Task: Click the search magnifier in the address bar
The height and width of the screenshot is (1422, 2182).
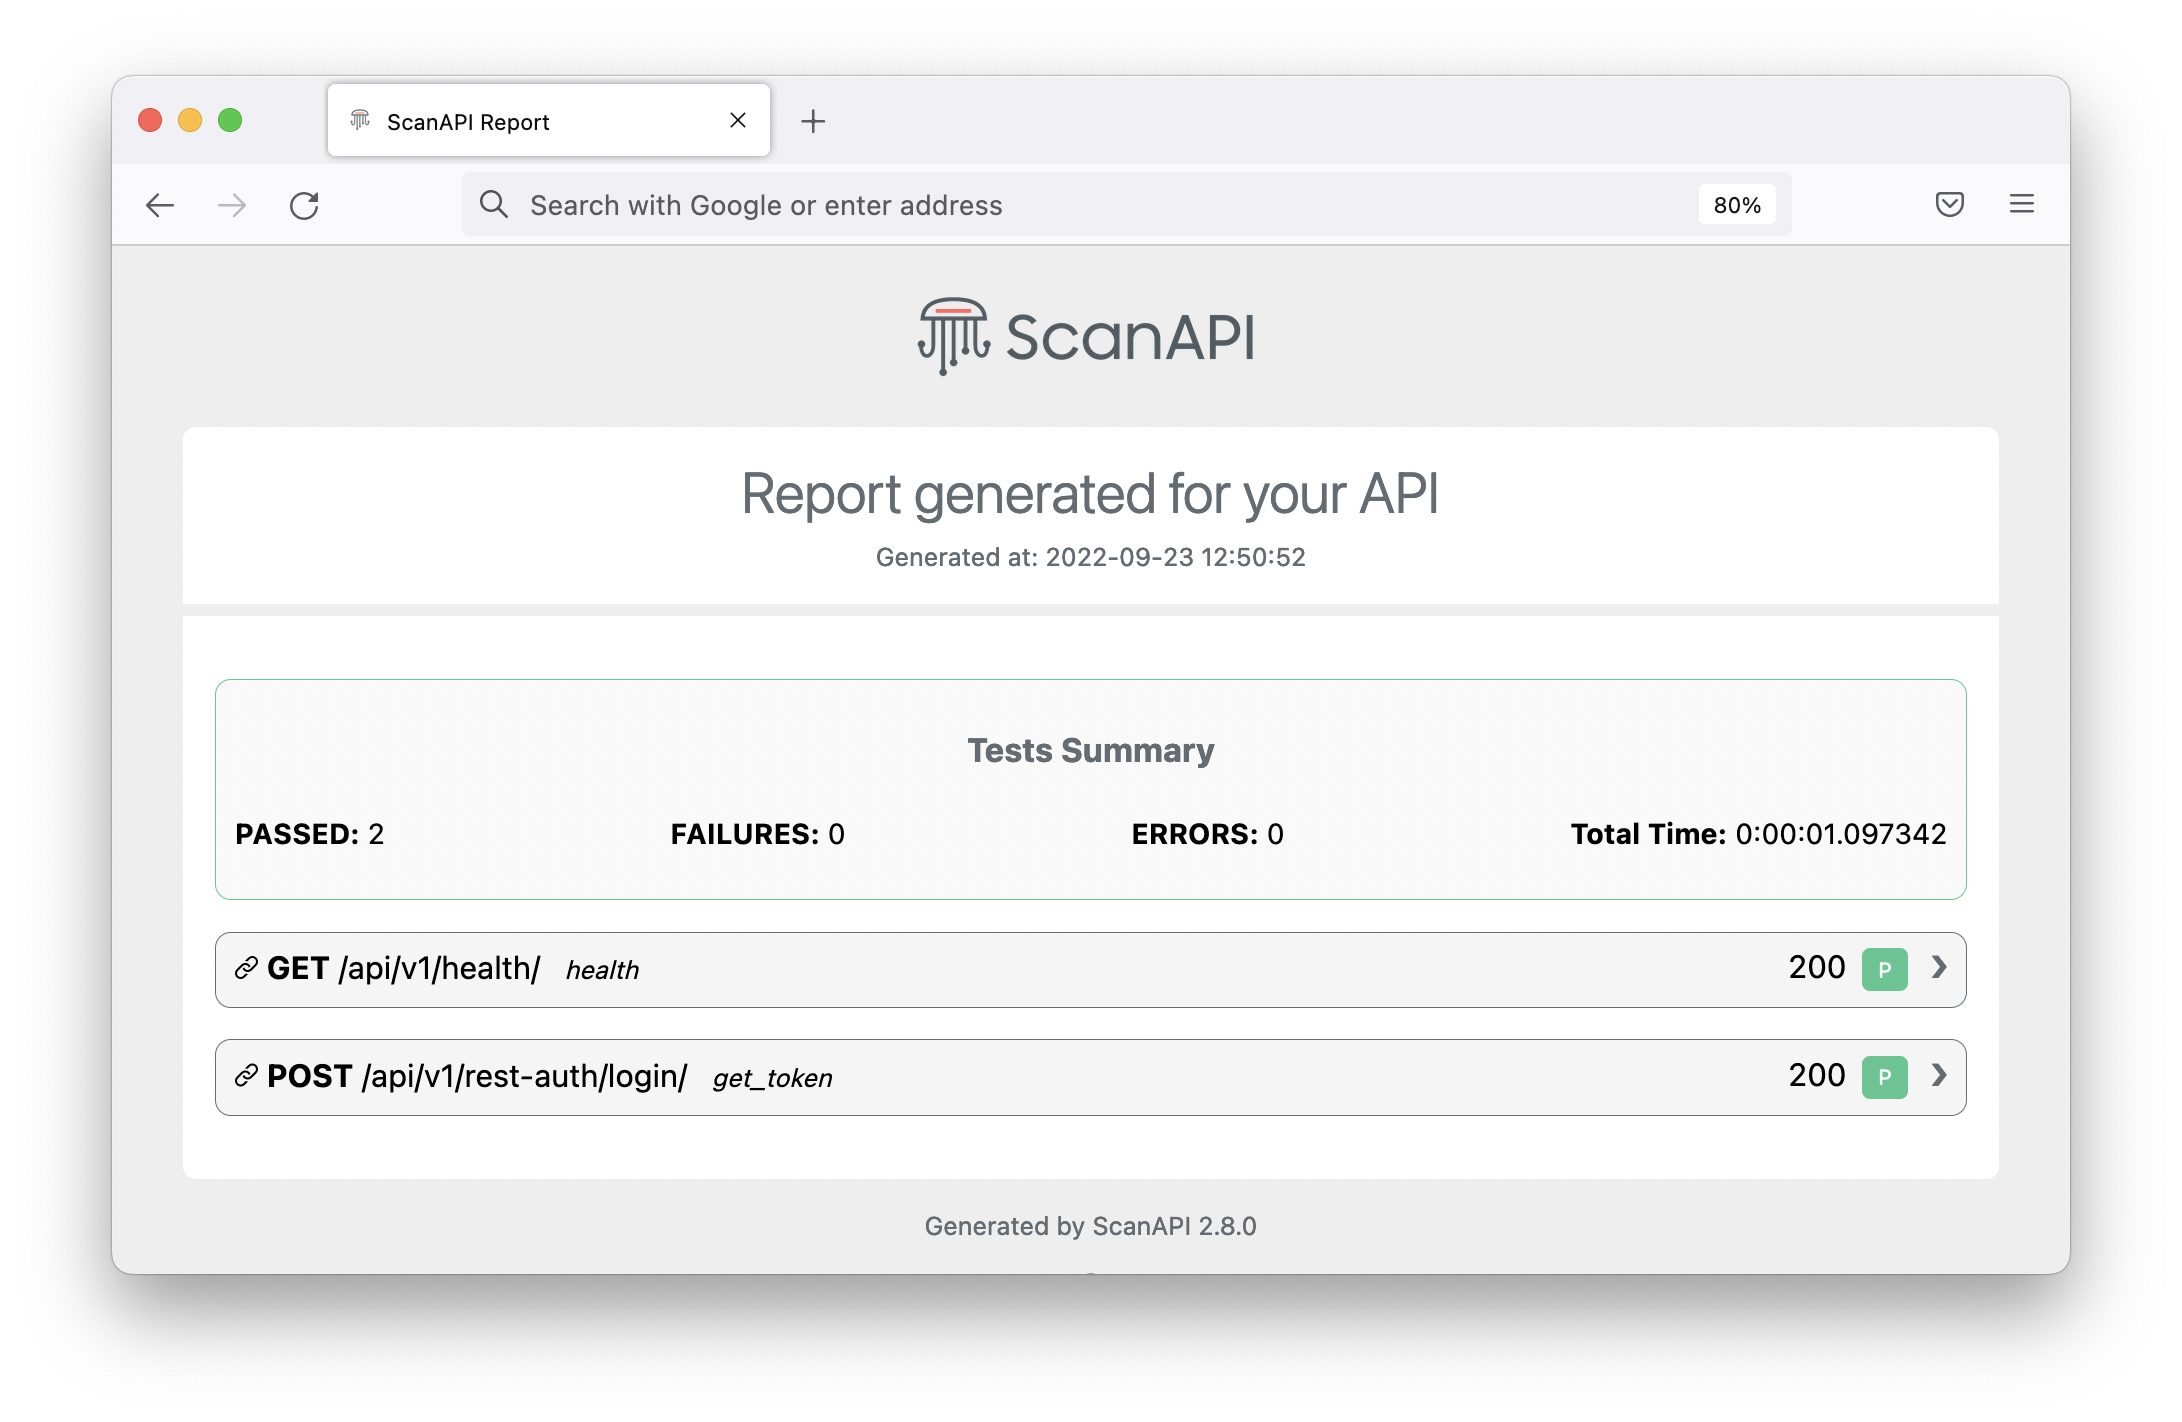Action: [494, 204]
